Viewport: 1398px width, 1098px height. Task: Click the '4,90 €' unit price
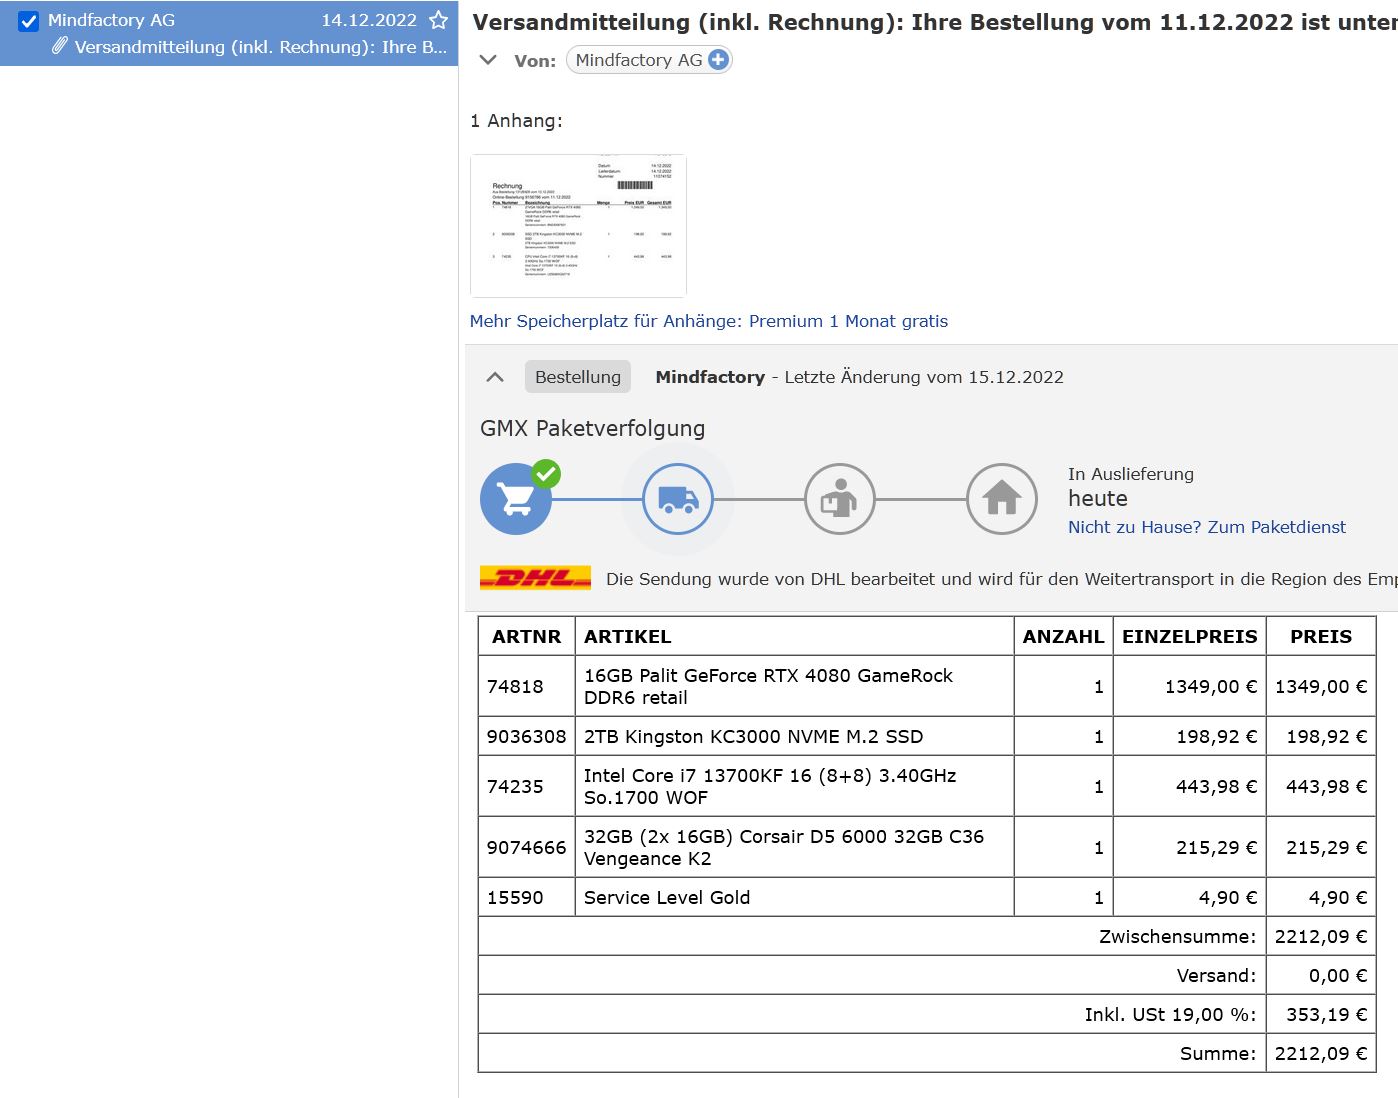click(x=1228, y=897)
